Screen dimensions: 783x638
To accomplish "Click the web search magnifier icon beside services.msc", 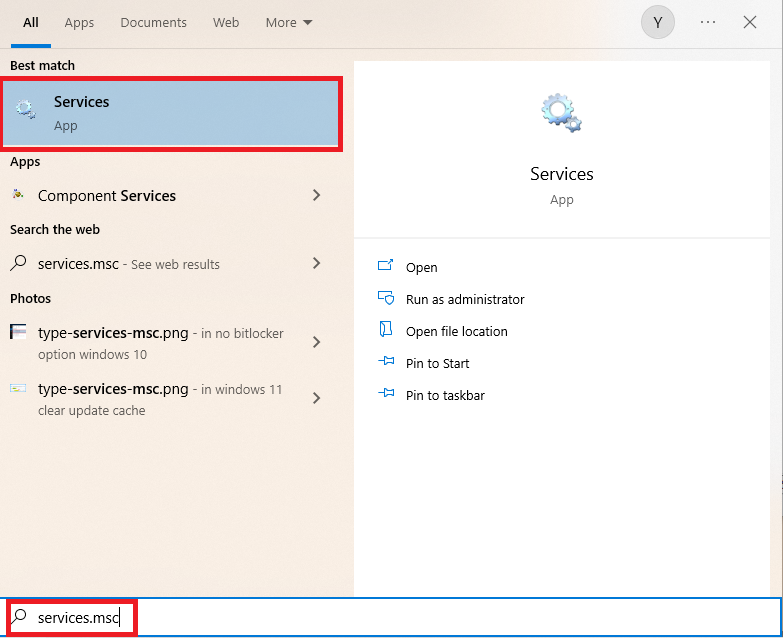I will tap(18, 263).
